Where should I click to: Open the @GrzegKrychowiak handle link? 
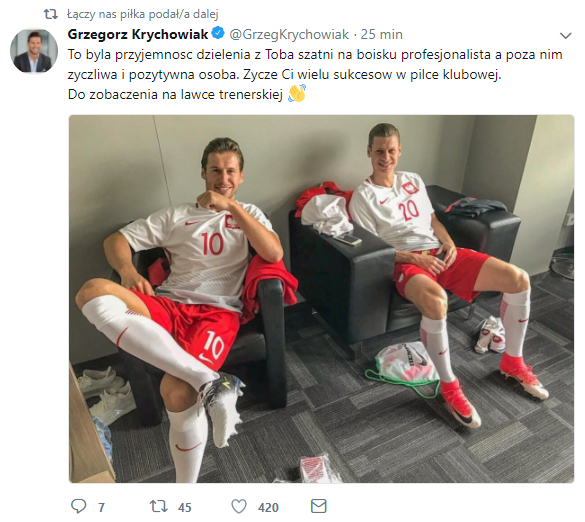pos(289,34)
